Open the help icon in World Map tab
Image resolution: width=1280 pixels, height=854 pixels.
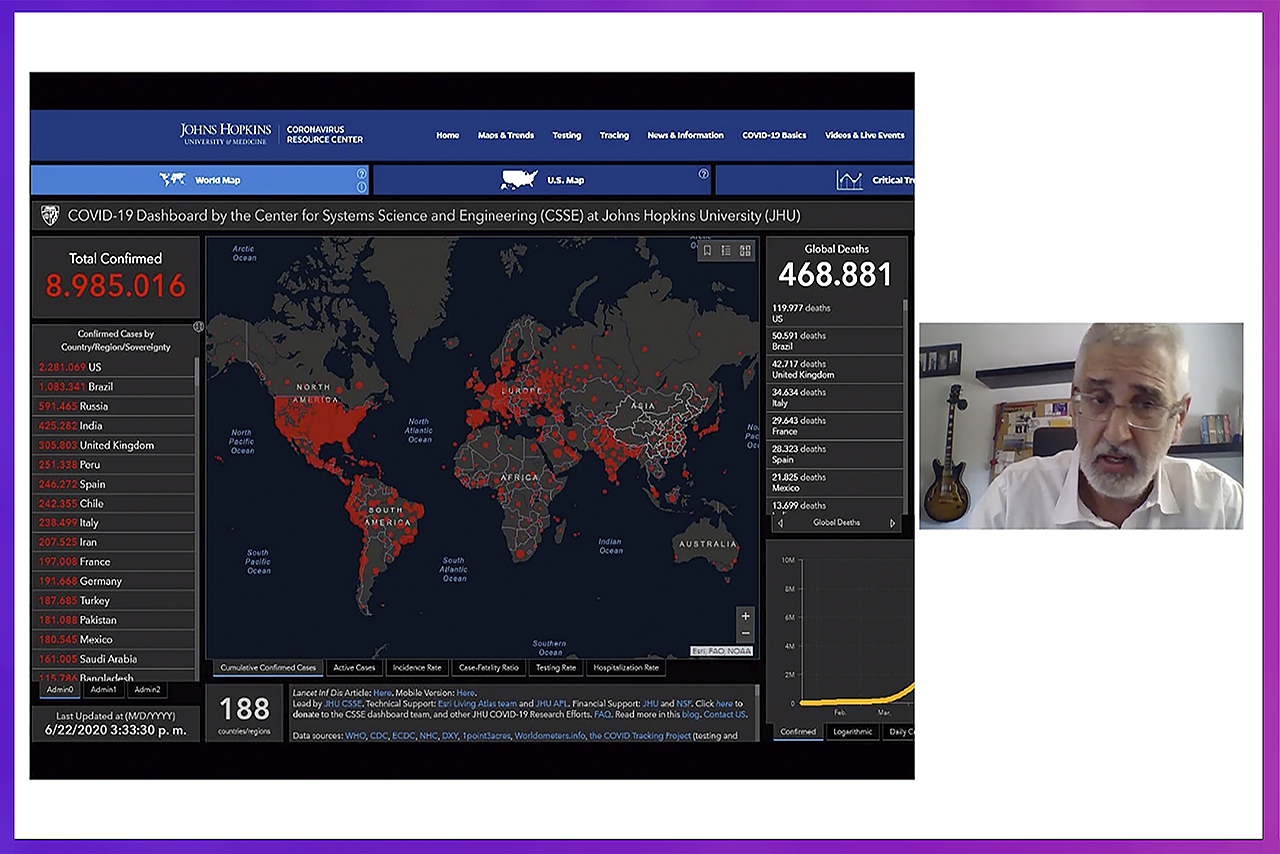click(x=361, y=173)
